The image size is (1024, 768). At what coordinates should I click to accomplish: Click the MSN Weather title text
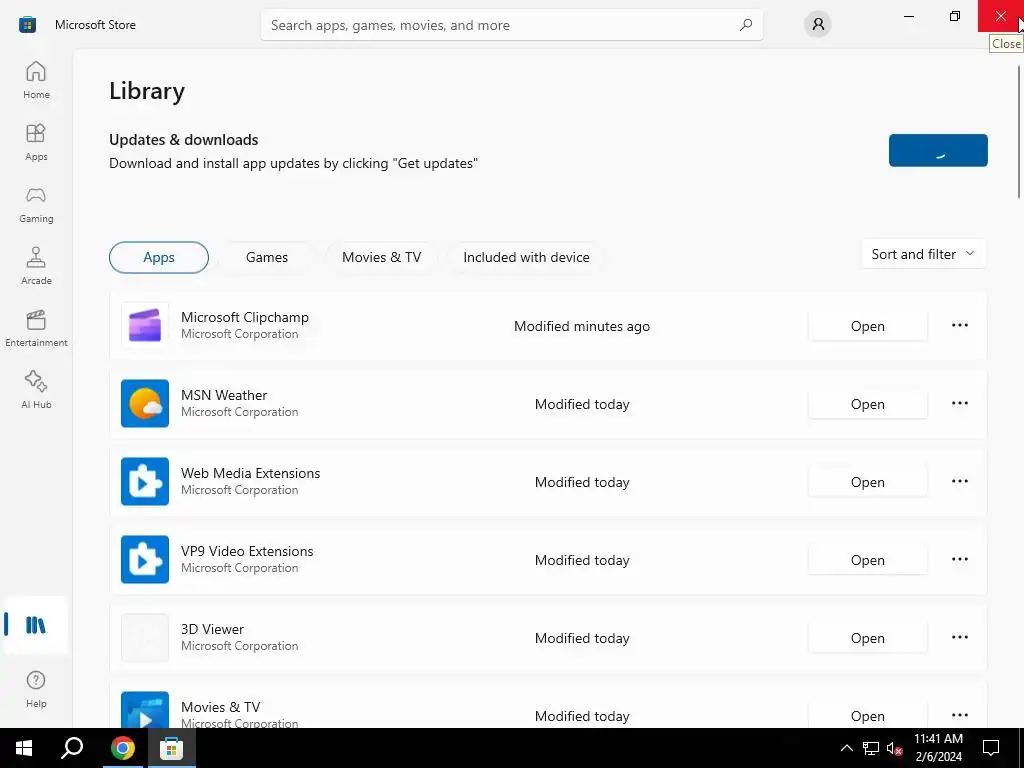click(x=224, y=395)
